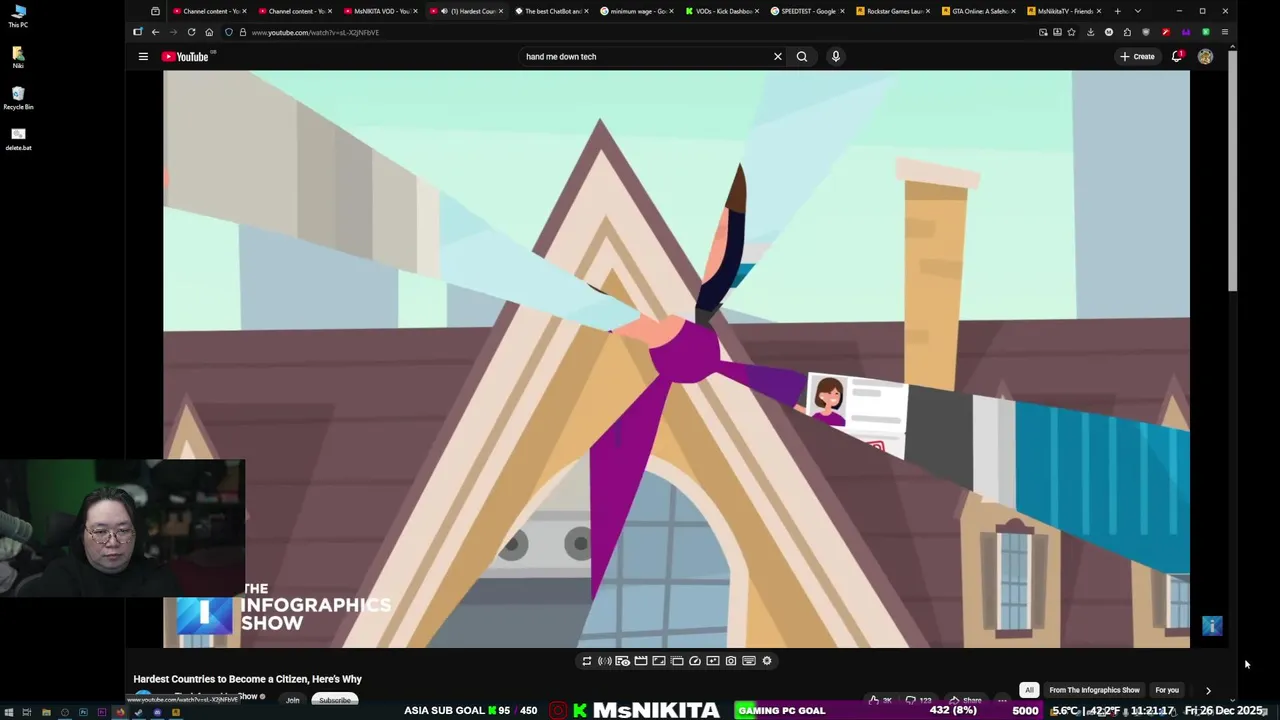Image resolution: width=1280 pixels, height=720 pixels.
Task: Expand the browser tab list dropdown
Action: 1138,11
